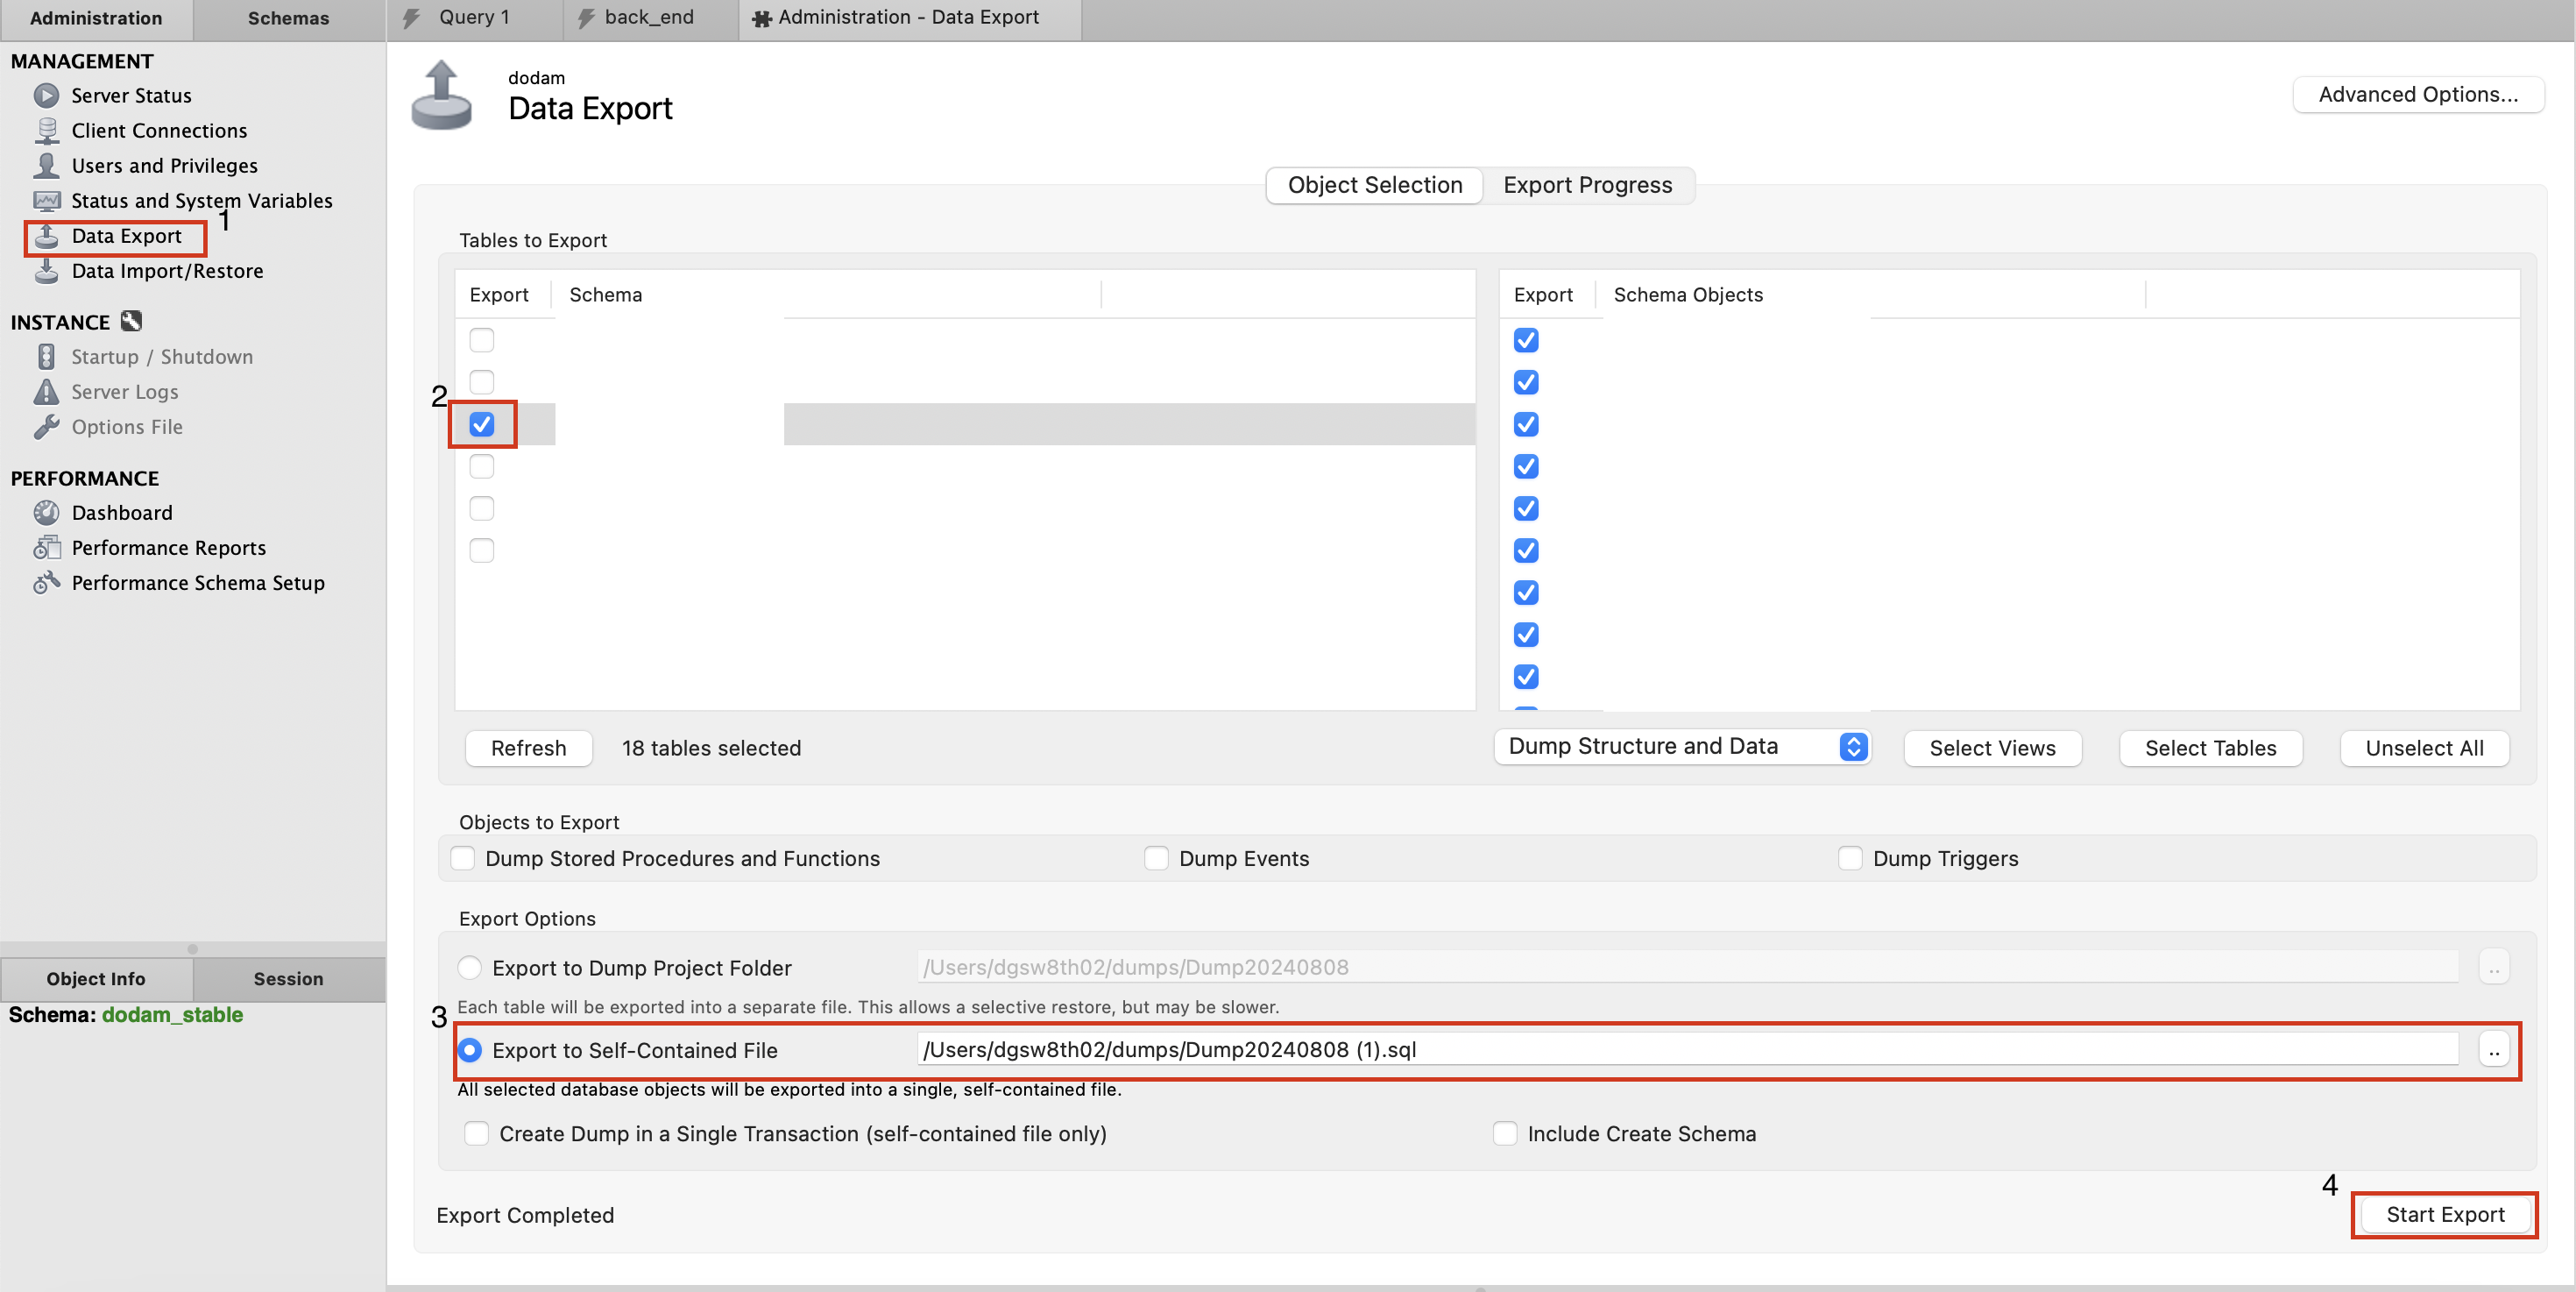Image resolution: width=2576 pixels, height=1292 pixels.
Task: Enable Dump Stored Procedures and Functions
Action: coord(463,859)
